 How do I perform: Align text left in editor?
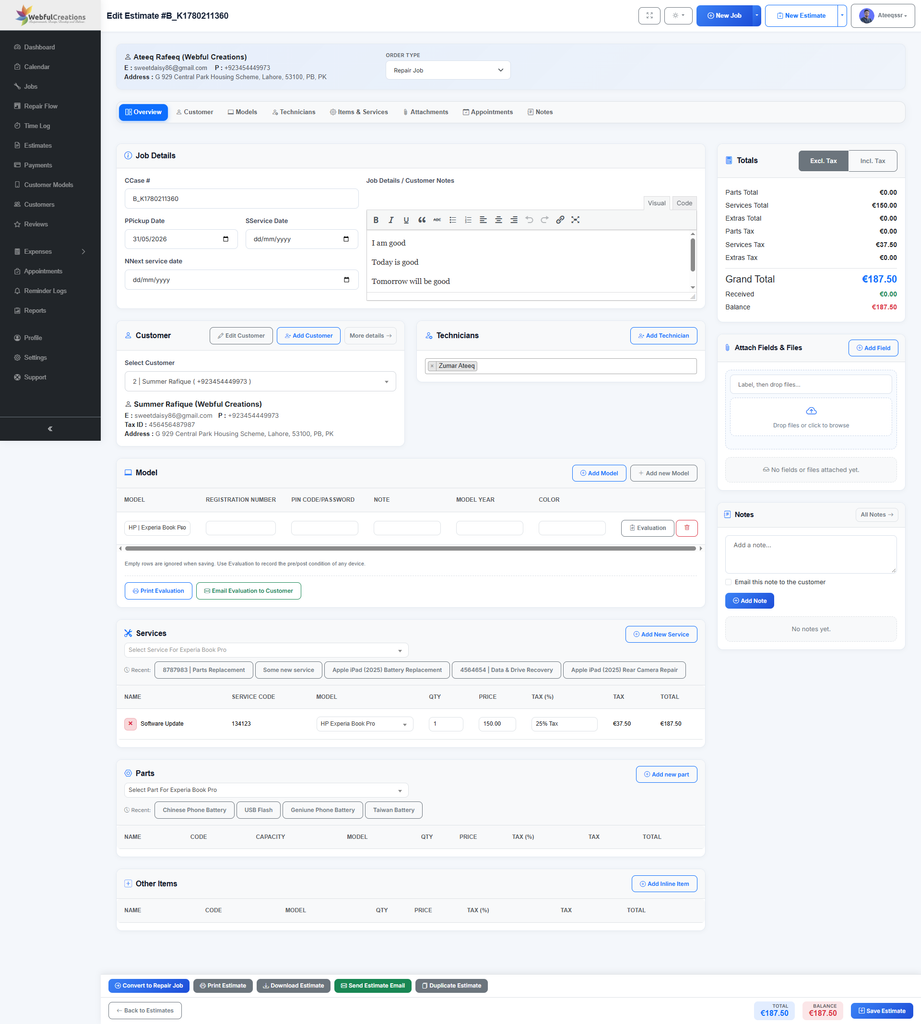[x=483, y=220]
